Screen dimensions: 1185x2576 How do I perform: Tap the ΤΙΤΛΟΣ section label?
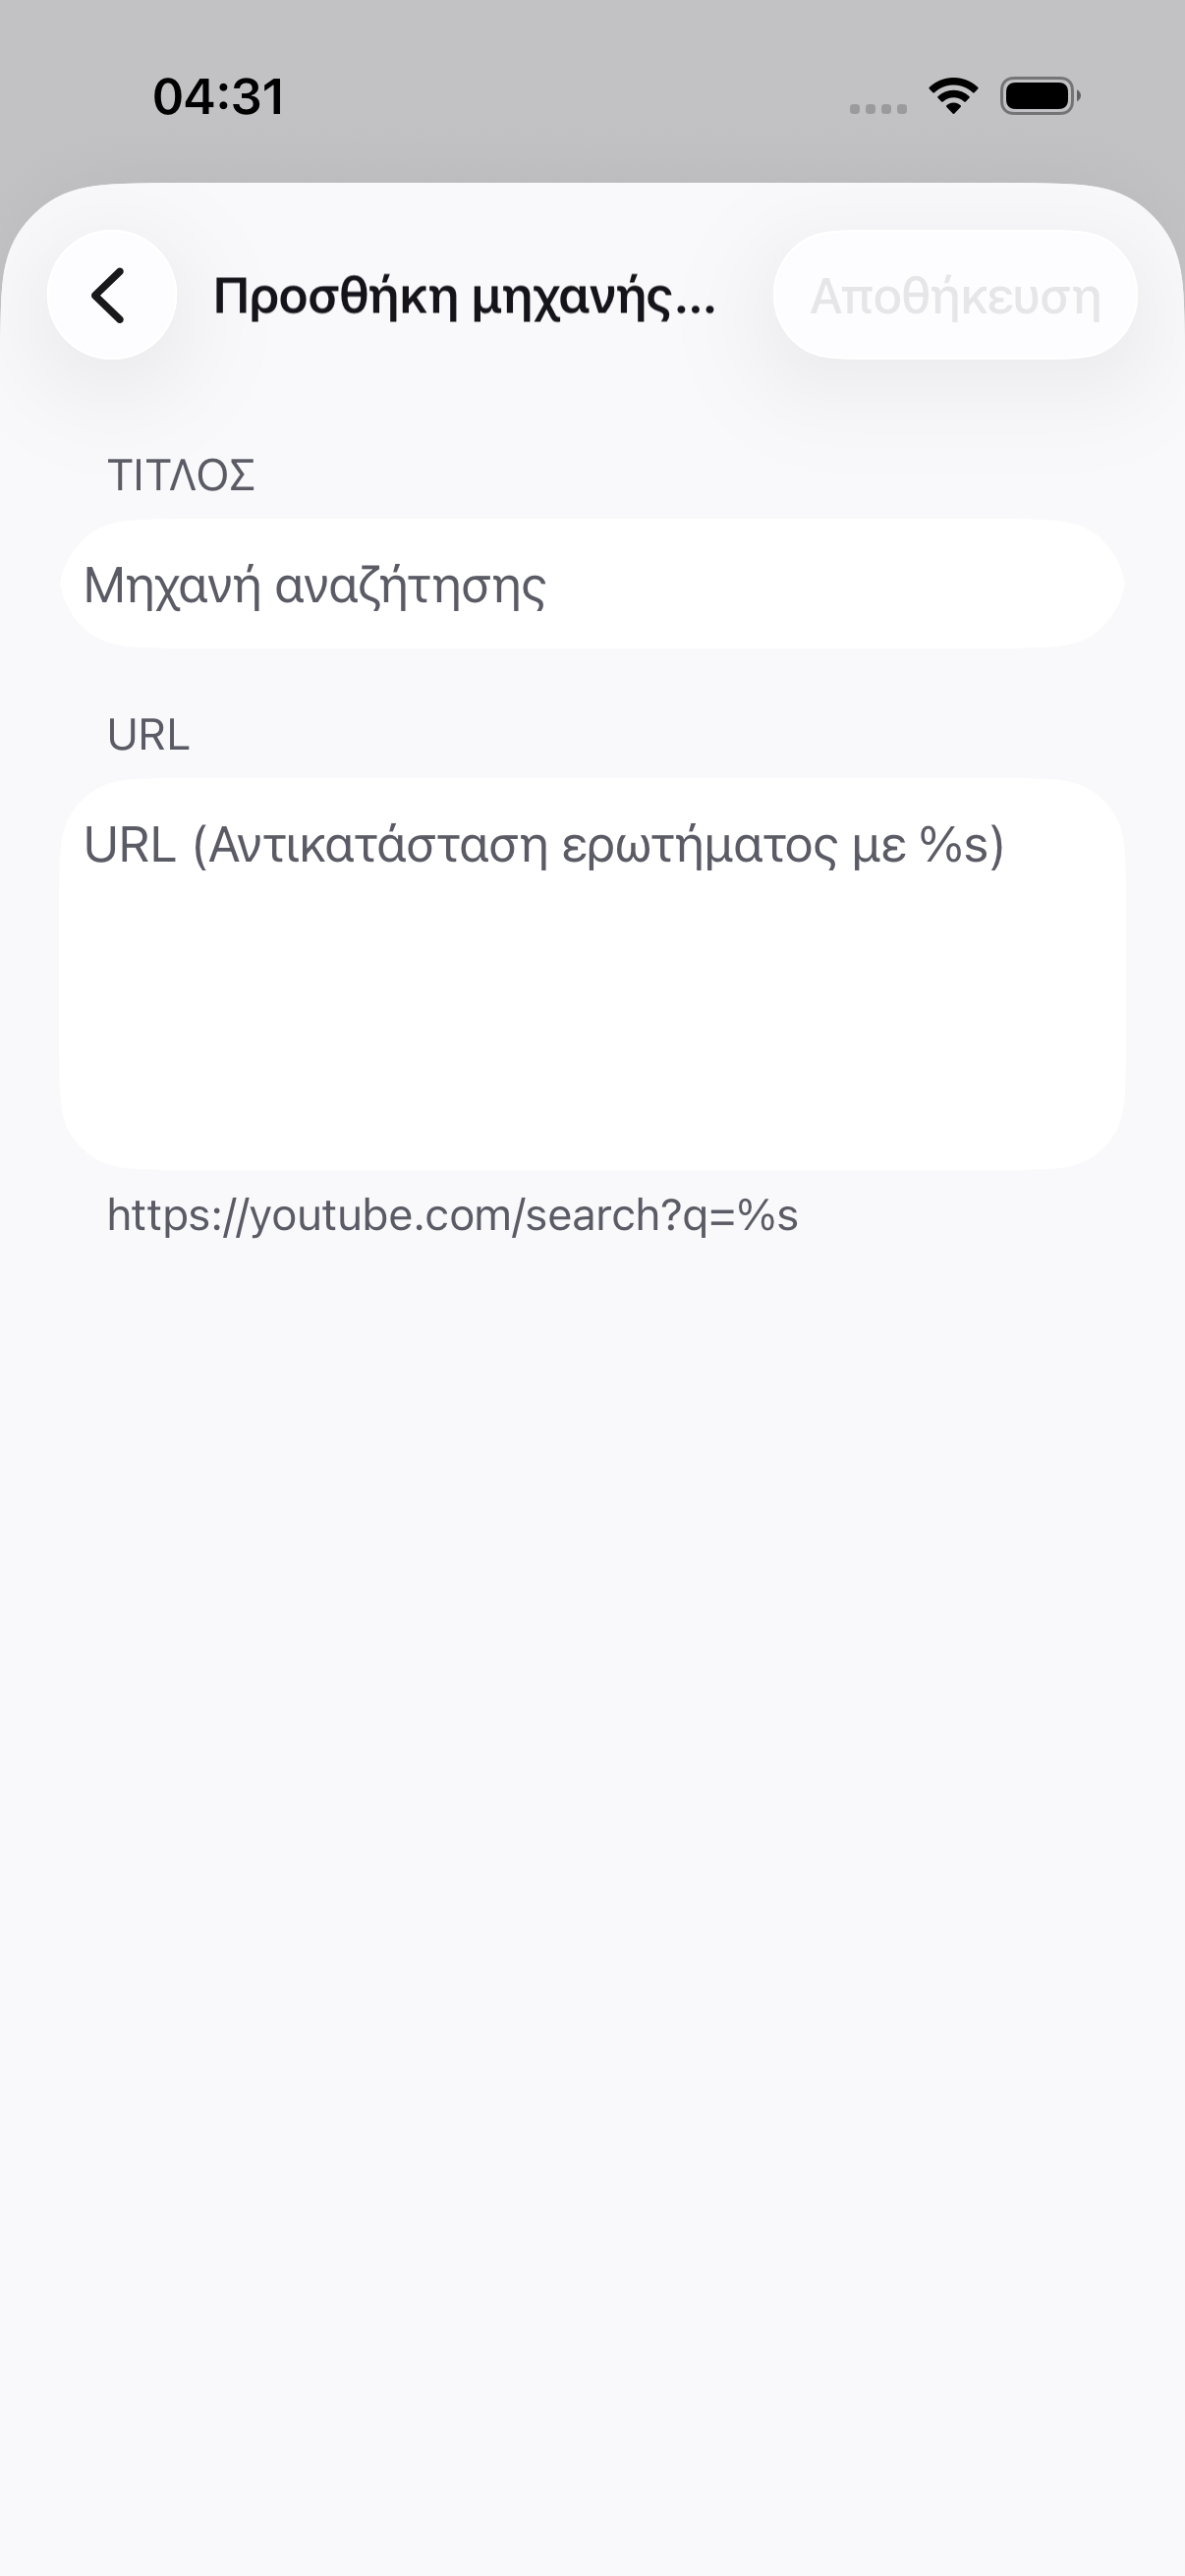pos(181,475)
